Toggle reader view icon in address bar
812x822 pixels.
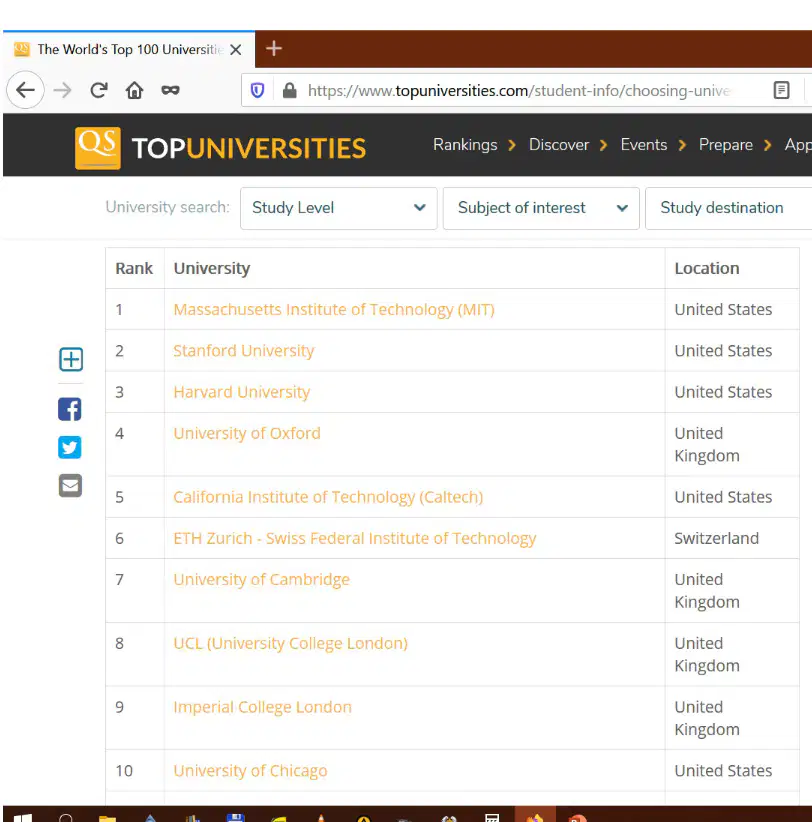(781, 90)
